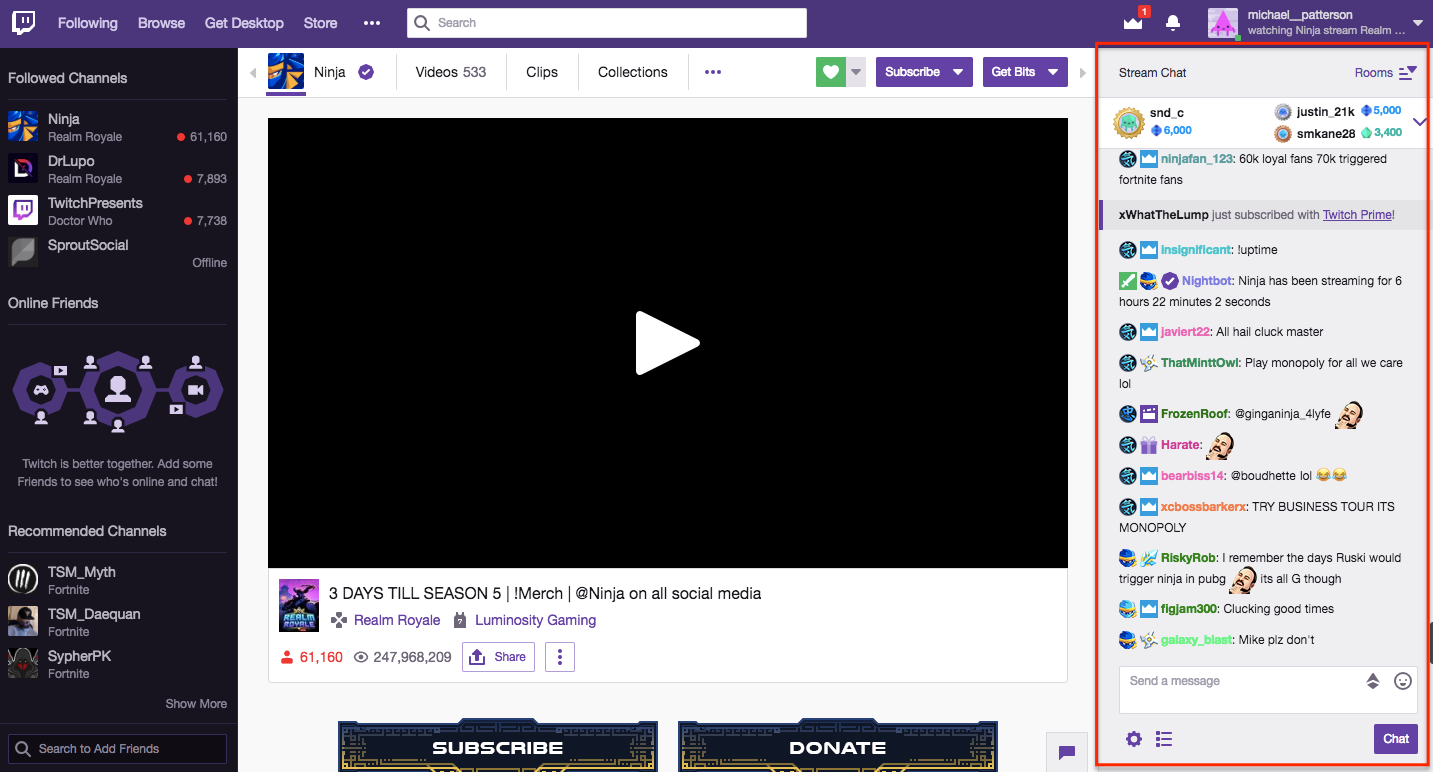Click FrozenRoof's username in chat
This screenshot has height=772, width=1433.
(1194, 414)
